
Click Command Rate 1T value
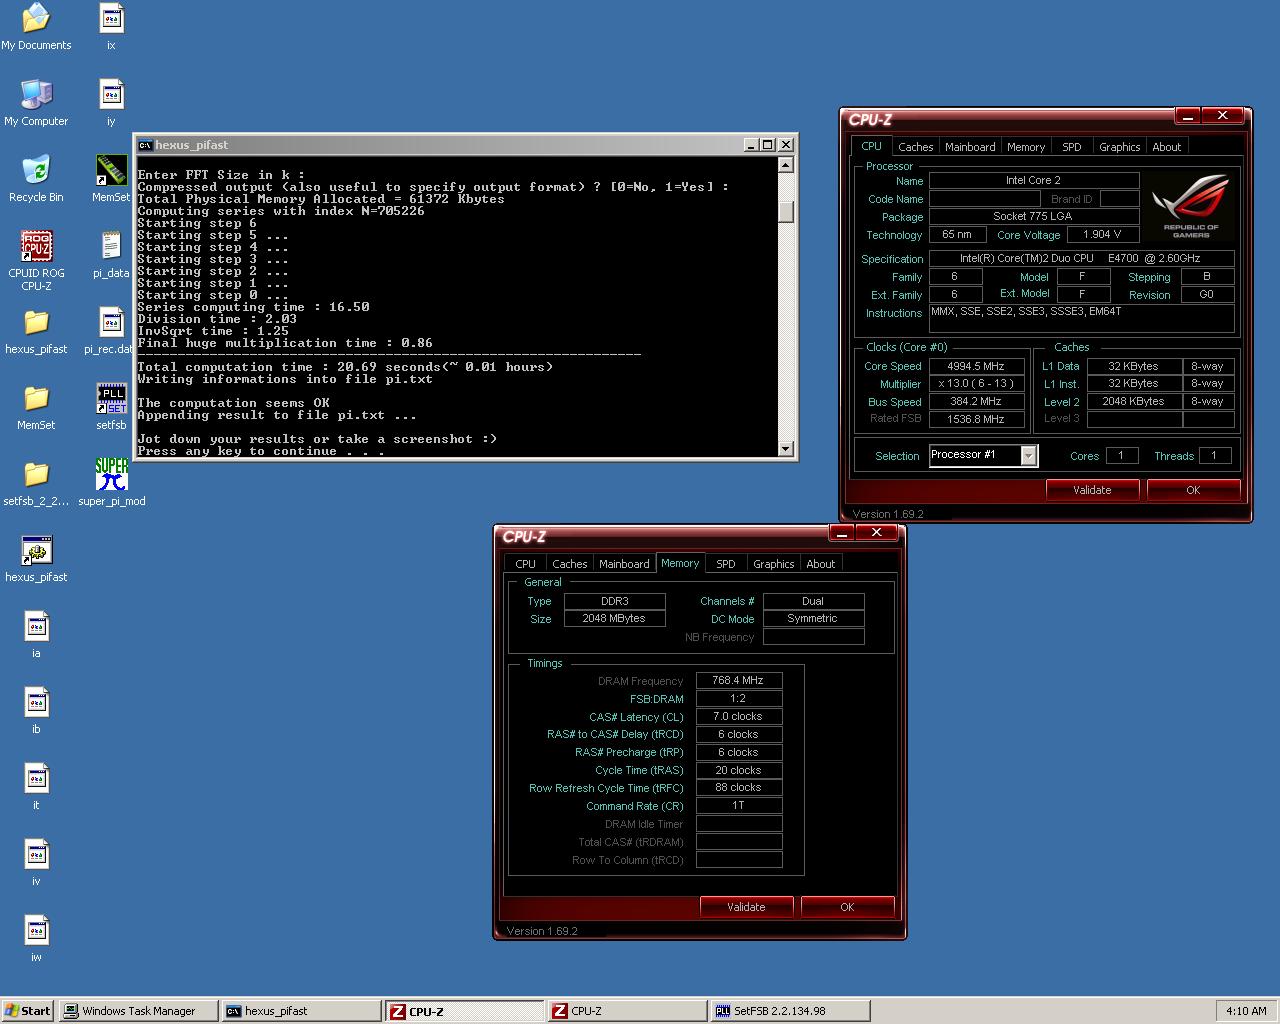739,805
